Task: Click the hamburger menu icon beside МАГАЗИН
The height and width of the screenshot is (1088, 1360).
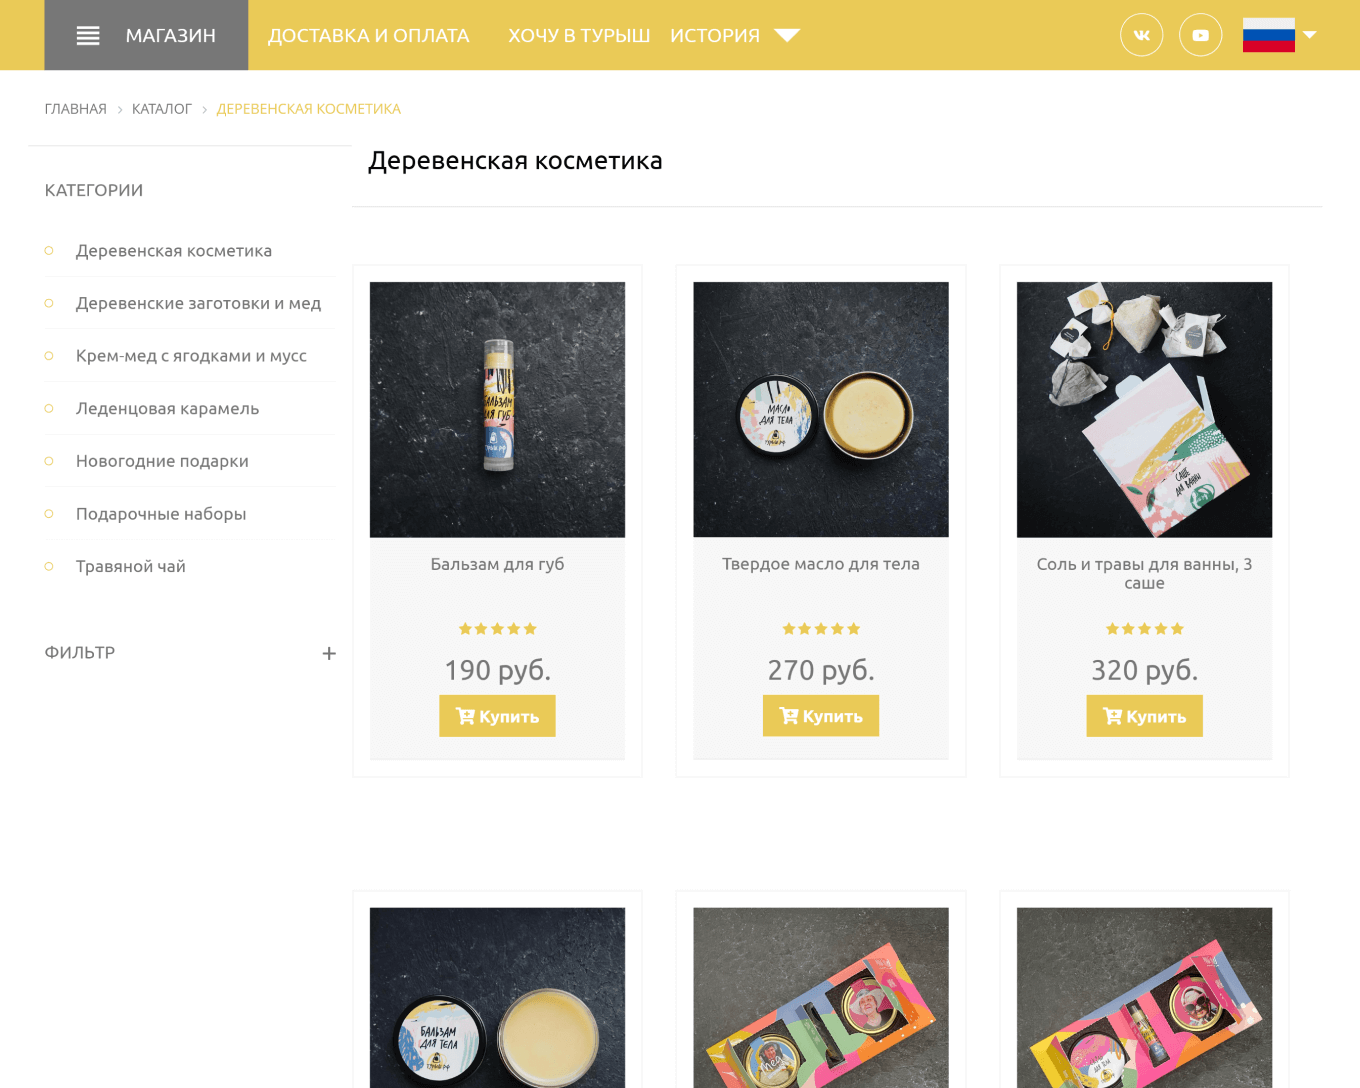Action: [88, 36]
